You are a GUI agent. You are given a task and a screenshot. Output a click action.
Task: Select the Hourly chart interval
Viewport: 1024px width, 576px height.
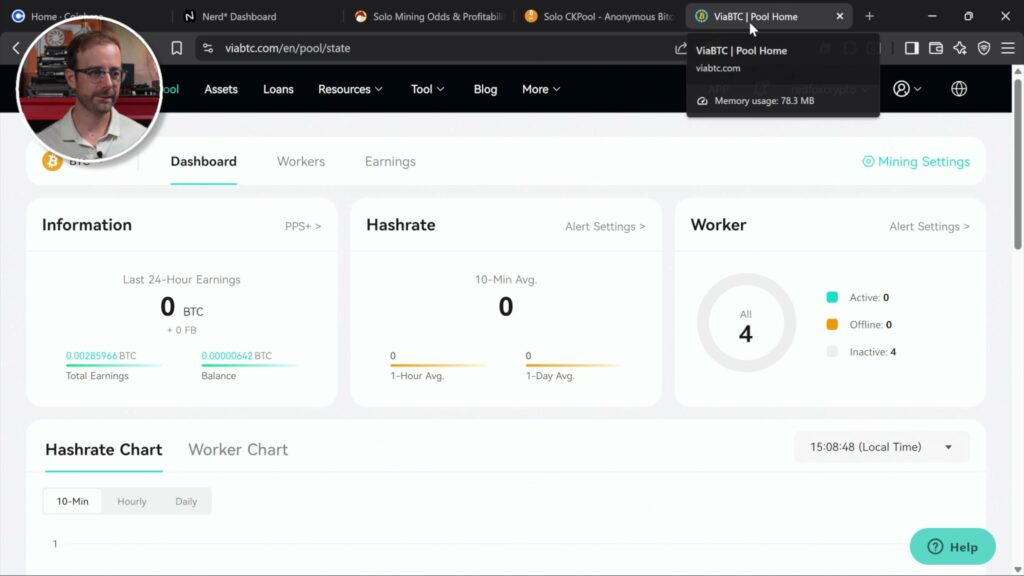pos(132,502)
